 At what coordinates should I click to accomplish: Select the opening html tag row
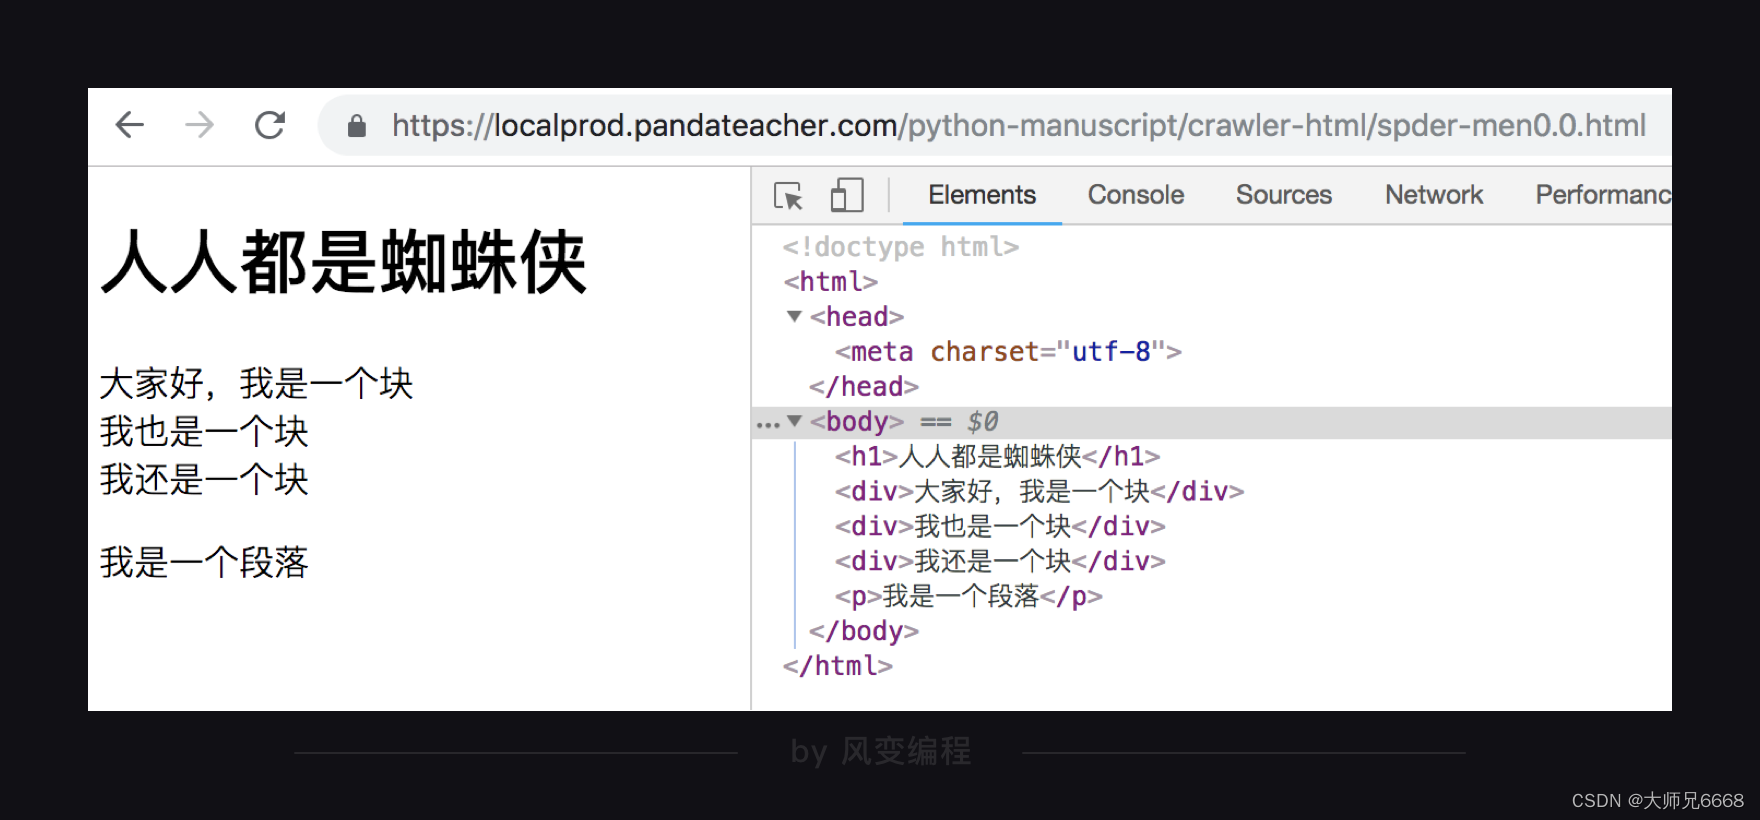[831, 282]
